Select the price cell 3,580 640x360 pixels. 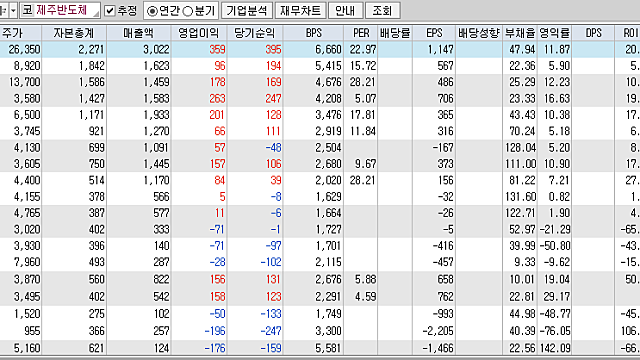27,99
